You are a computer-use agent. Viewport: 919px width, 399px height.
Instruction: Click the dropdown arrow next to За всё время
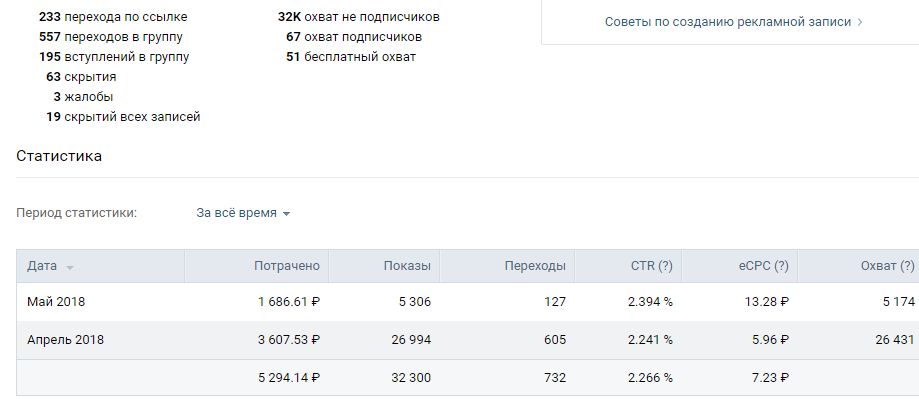(286, 214)
